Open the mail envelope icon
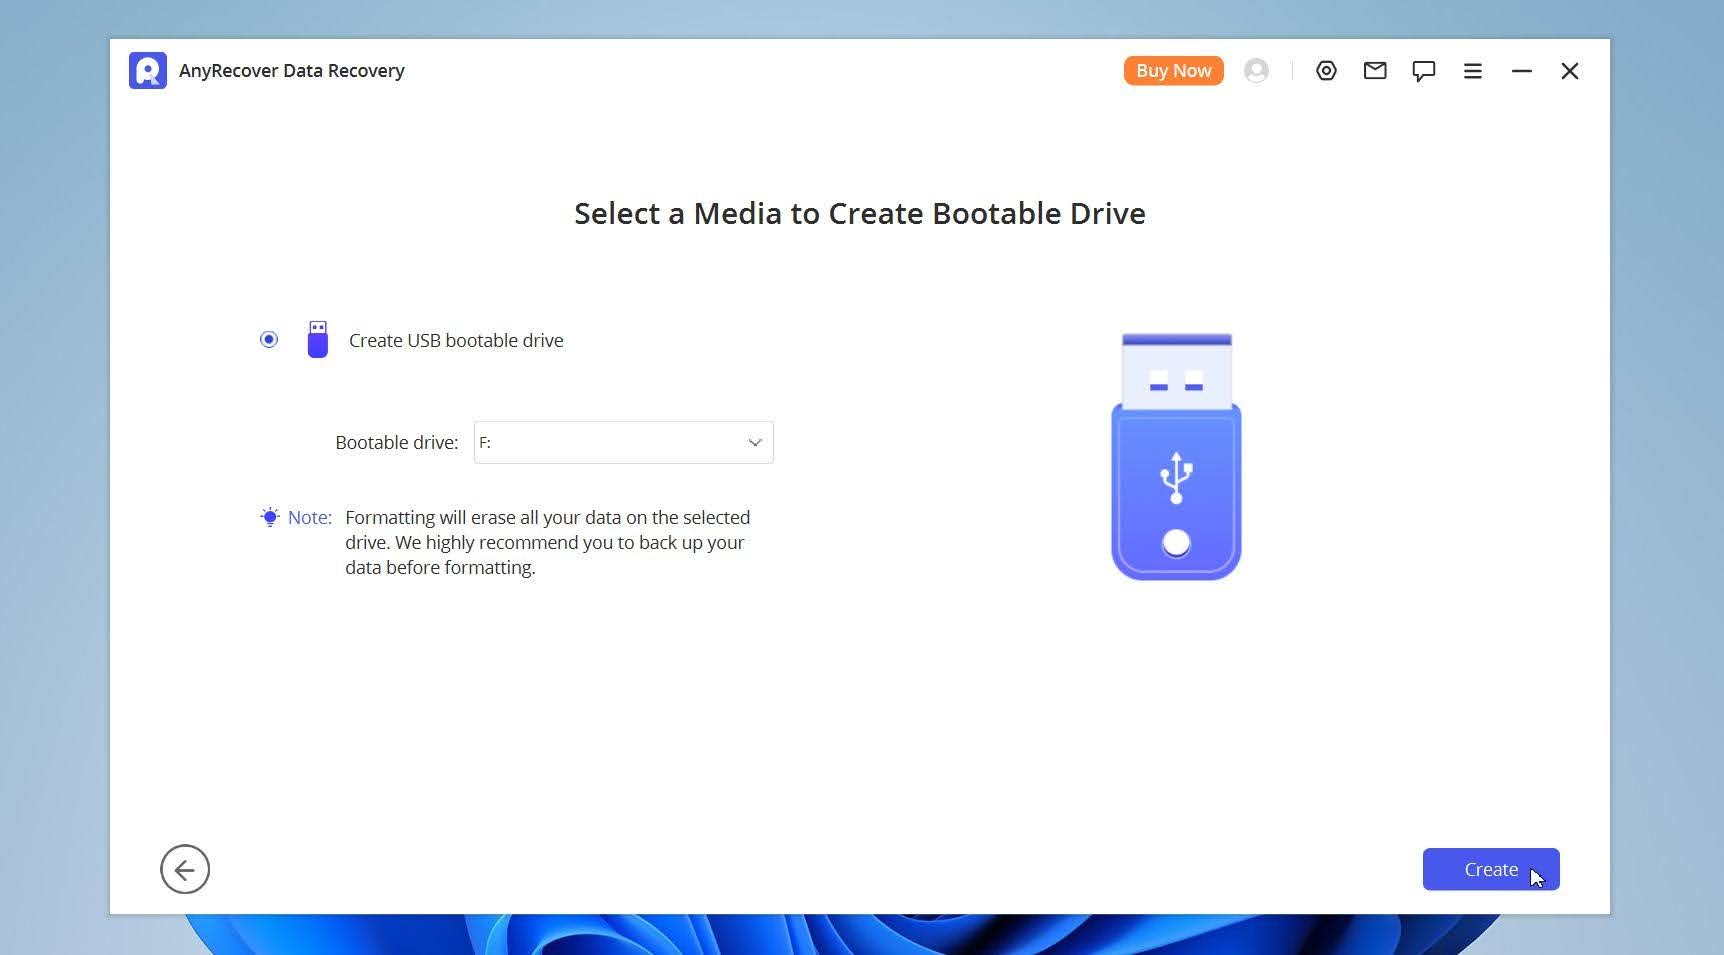Screen dimensions: 1724x955 click(x=1375, y=71)
